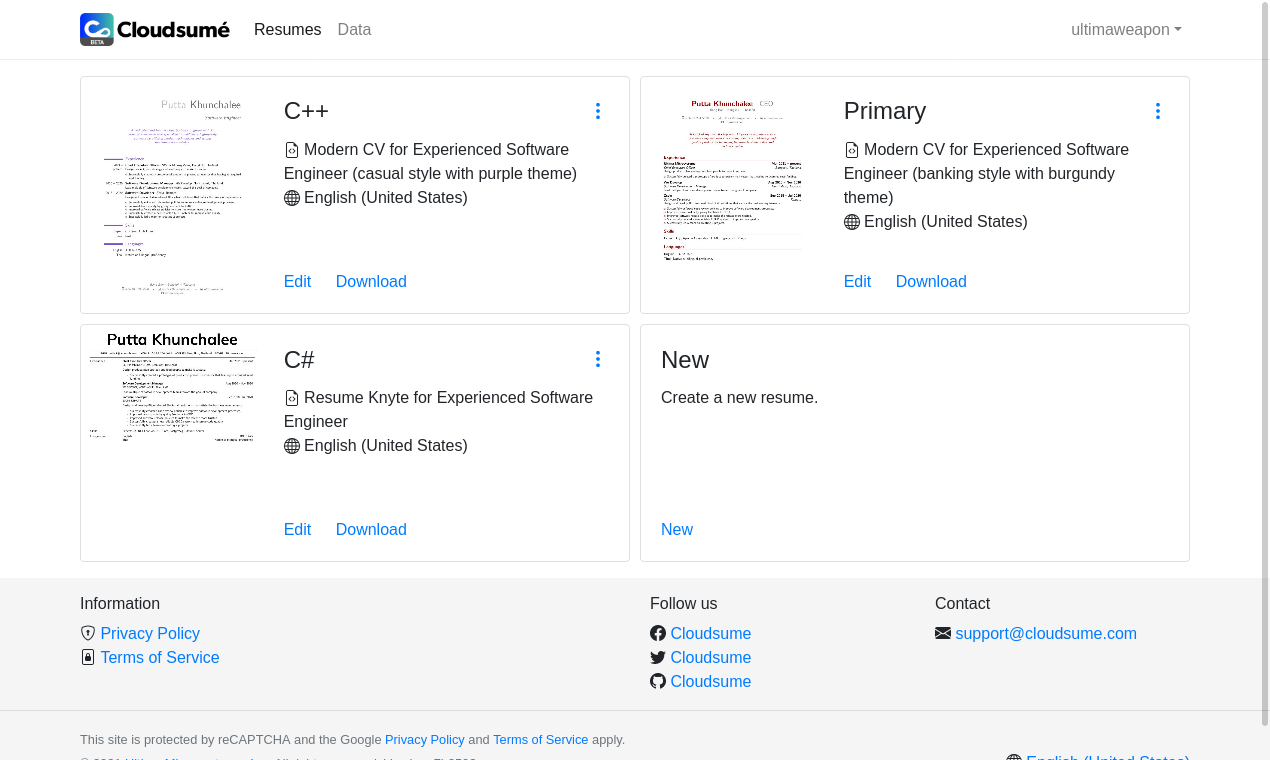Open the English (United States) language selector
This screenshot has height=760, width=1270.
(x=1100, y=757)
